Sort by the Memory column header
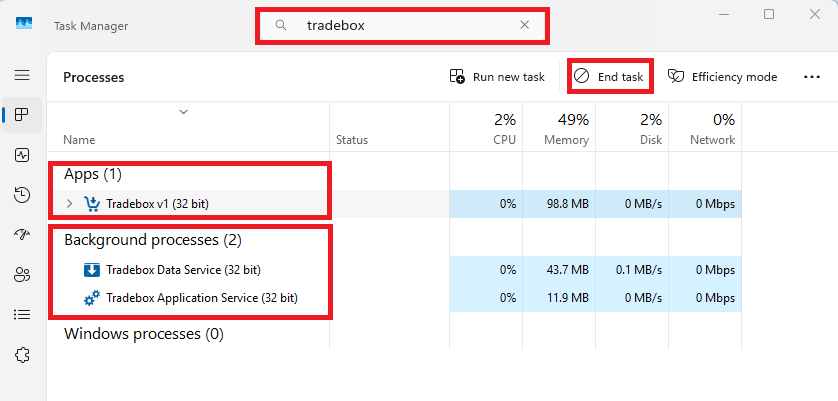 coord(566,130)
